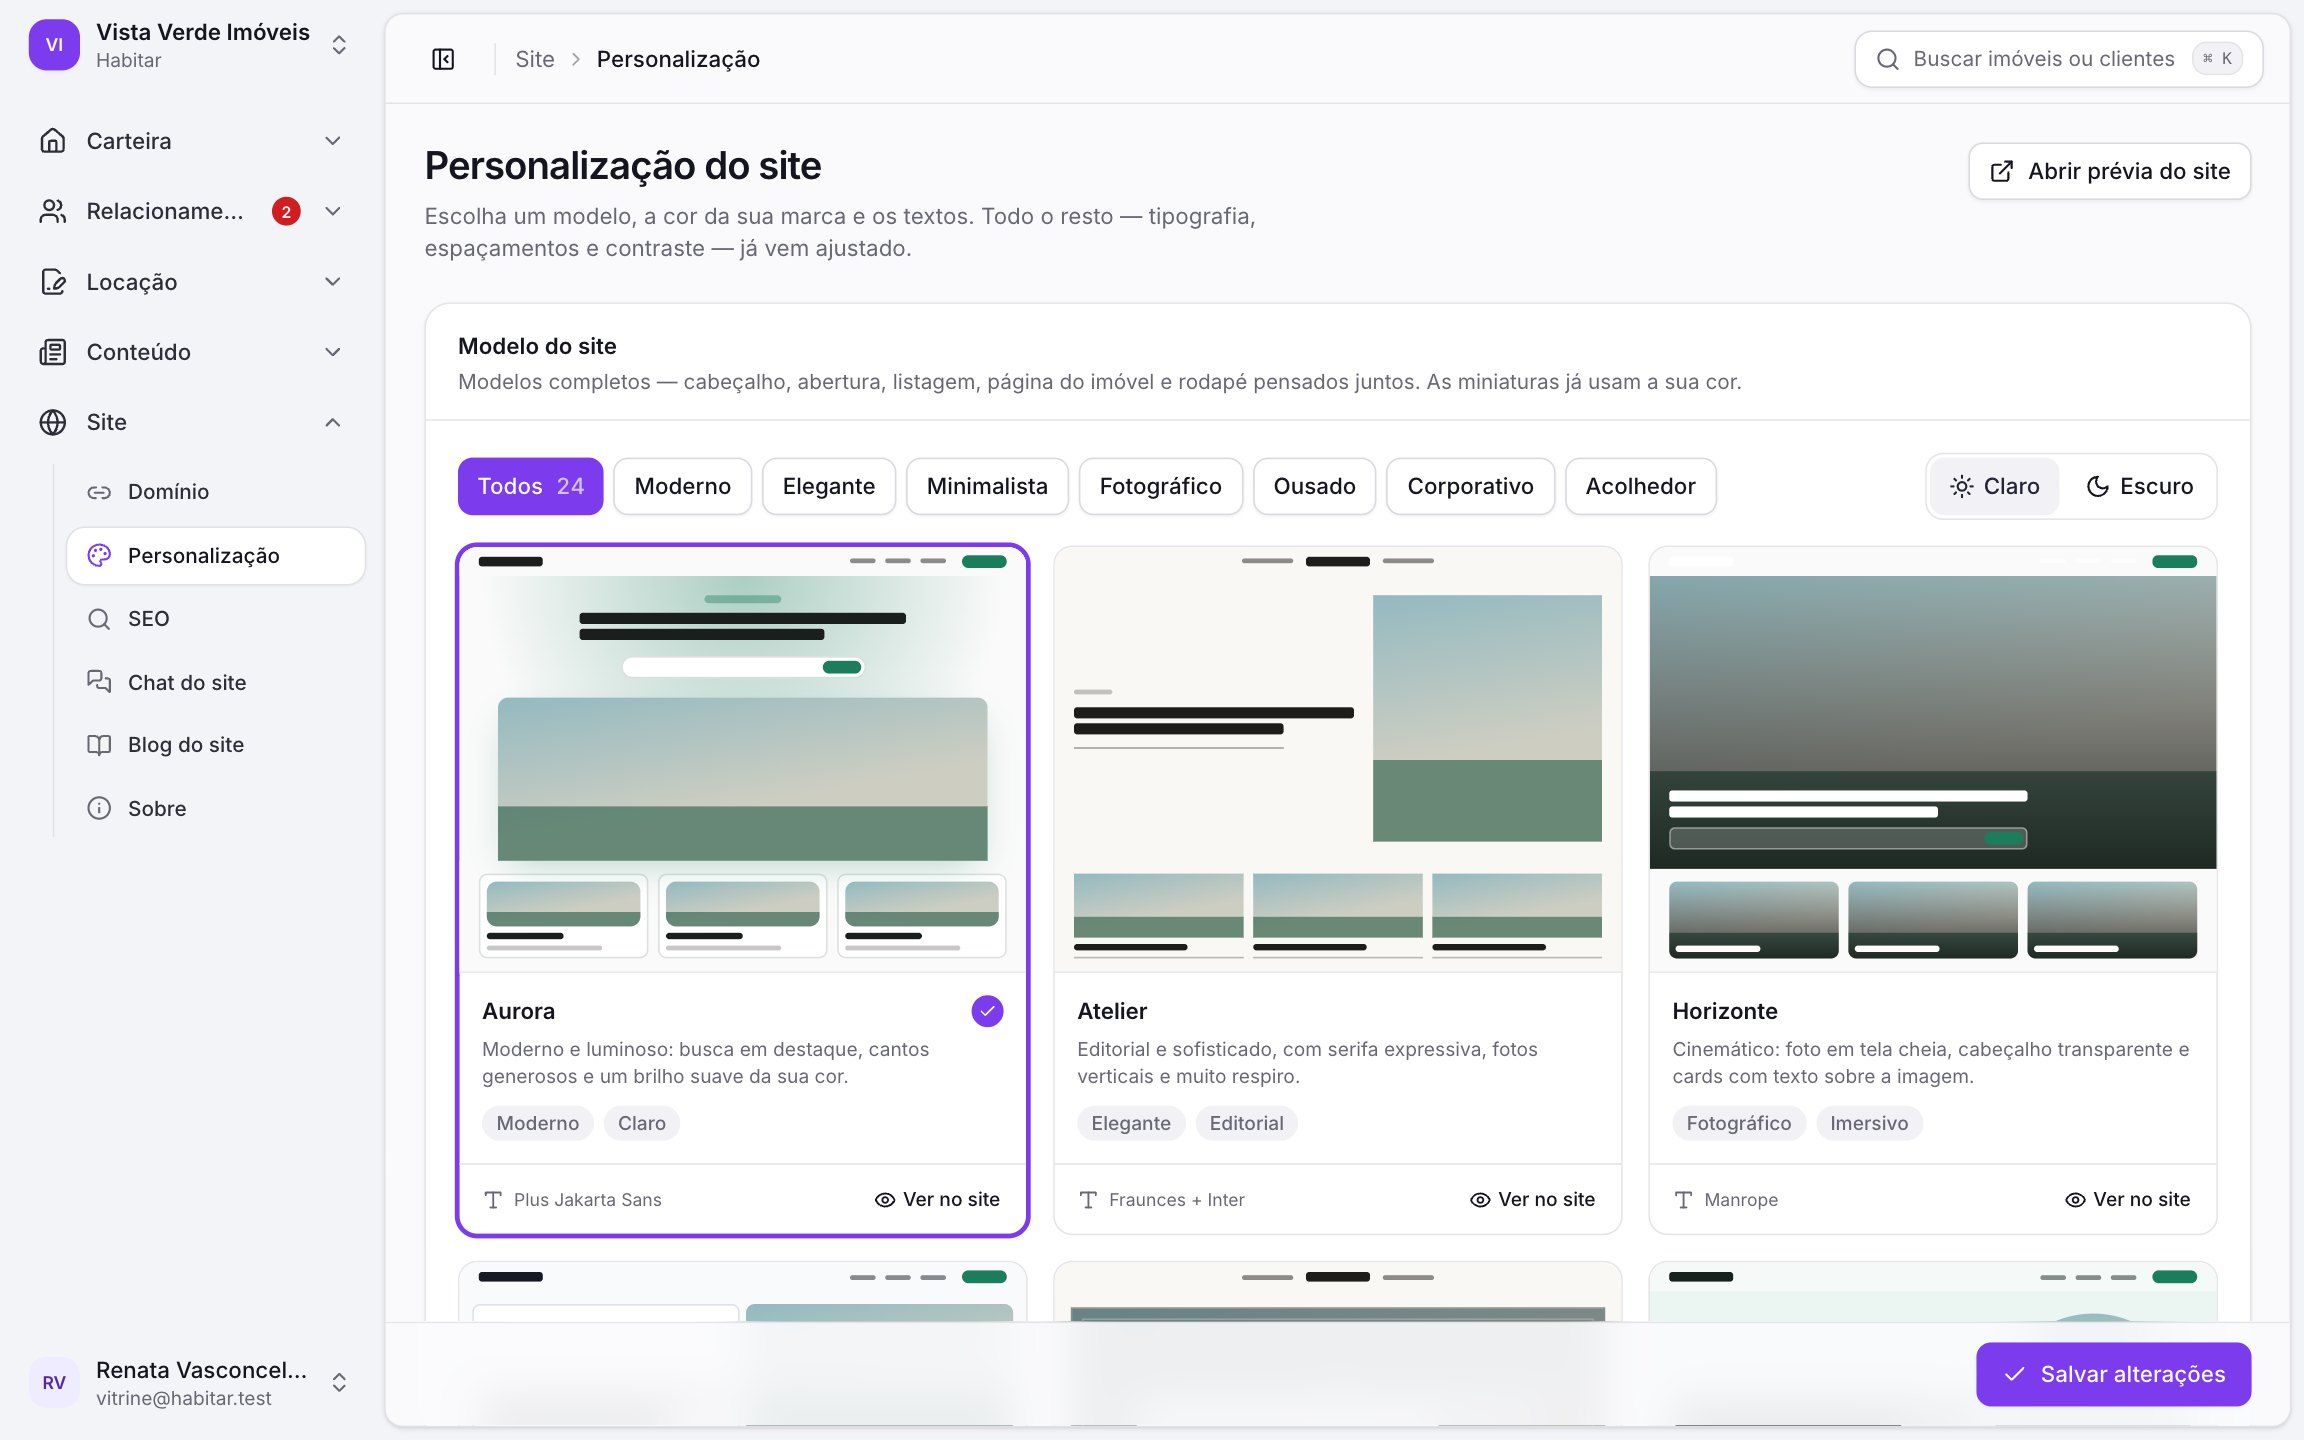Image resolution: width=2304 pixels, height=1440 pixels.
Task: Collapse sidebar with panel toggle icon
Action: [443, 59]
